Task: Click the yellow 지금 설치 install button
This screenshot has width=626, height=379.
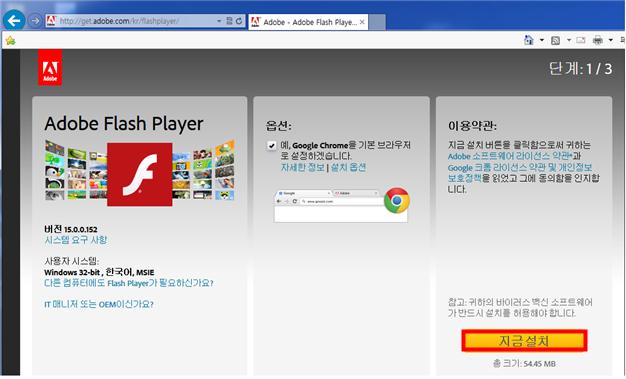Action: [524, 341]
